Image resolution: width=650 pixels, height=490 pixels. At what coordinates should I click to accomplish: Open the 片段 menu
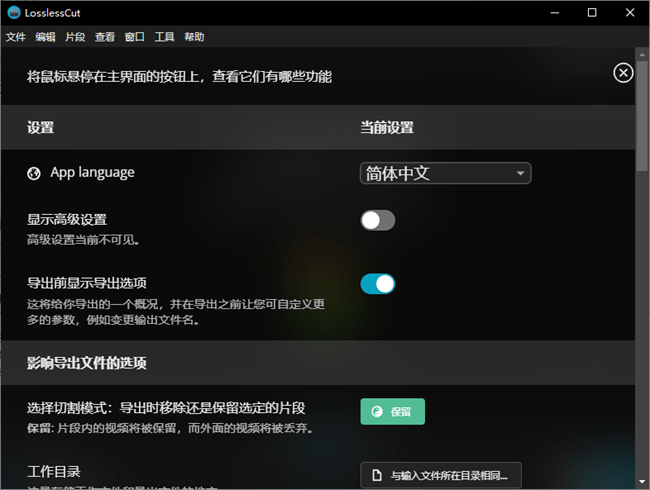click(x=75, y=37)
